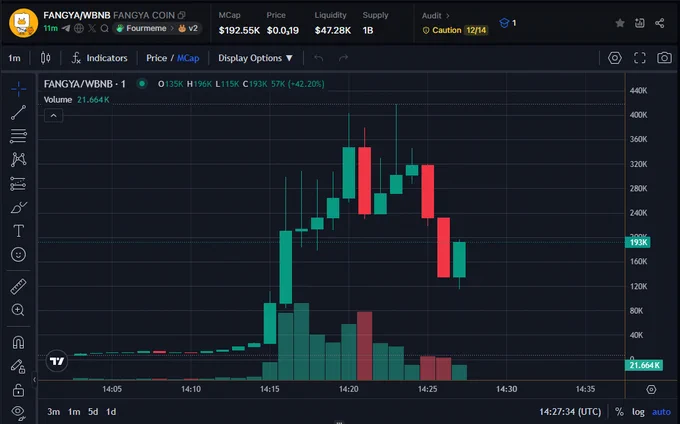Add FANGYA to favorites star

click(620, 23)
